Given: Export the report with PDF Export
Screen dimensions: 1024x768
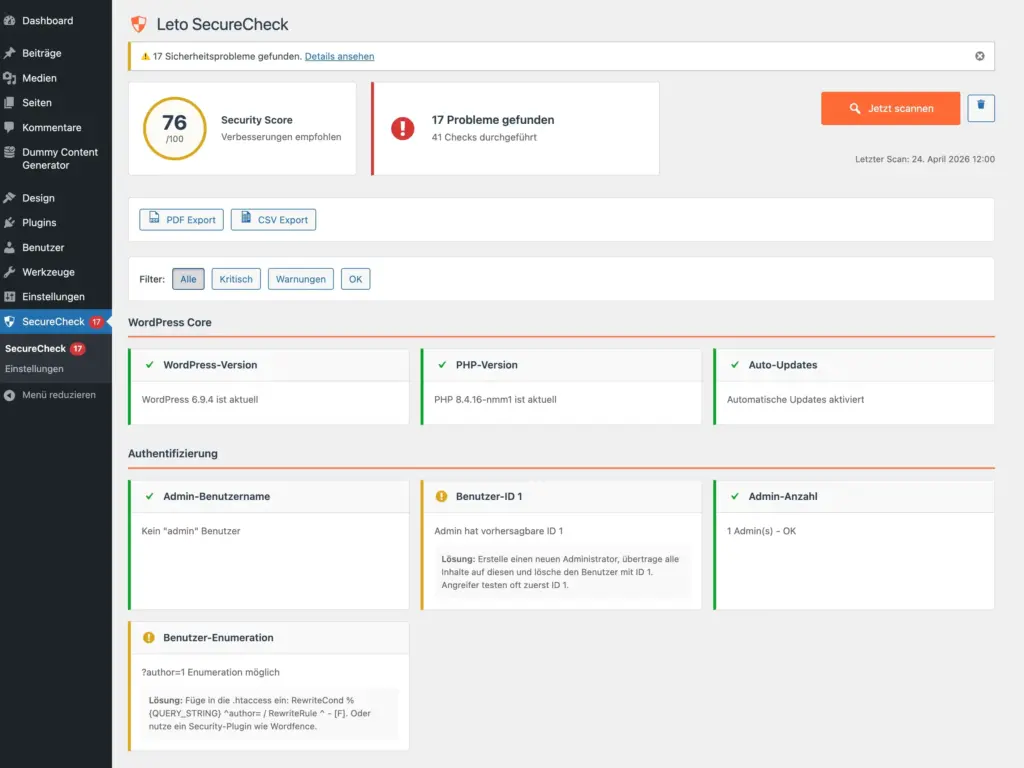Looking at the screenshot, I should click(x=182, y=219).
